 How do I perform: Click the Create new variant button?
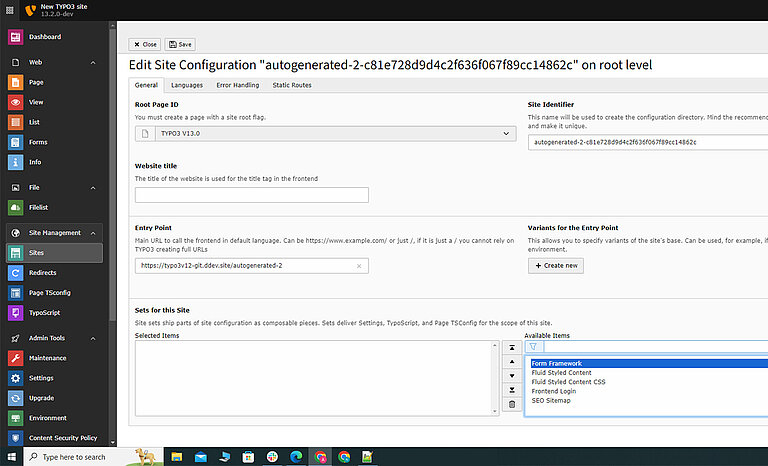(x=556, y=266)
